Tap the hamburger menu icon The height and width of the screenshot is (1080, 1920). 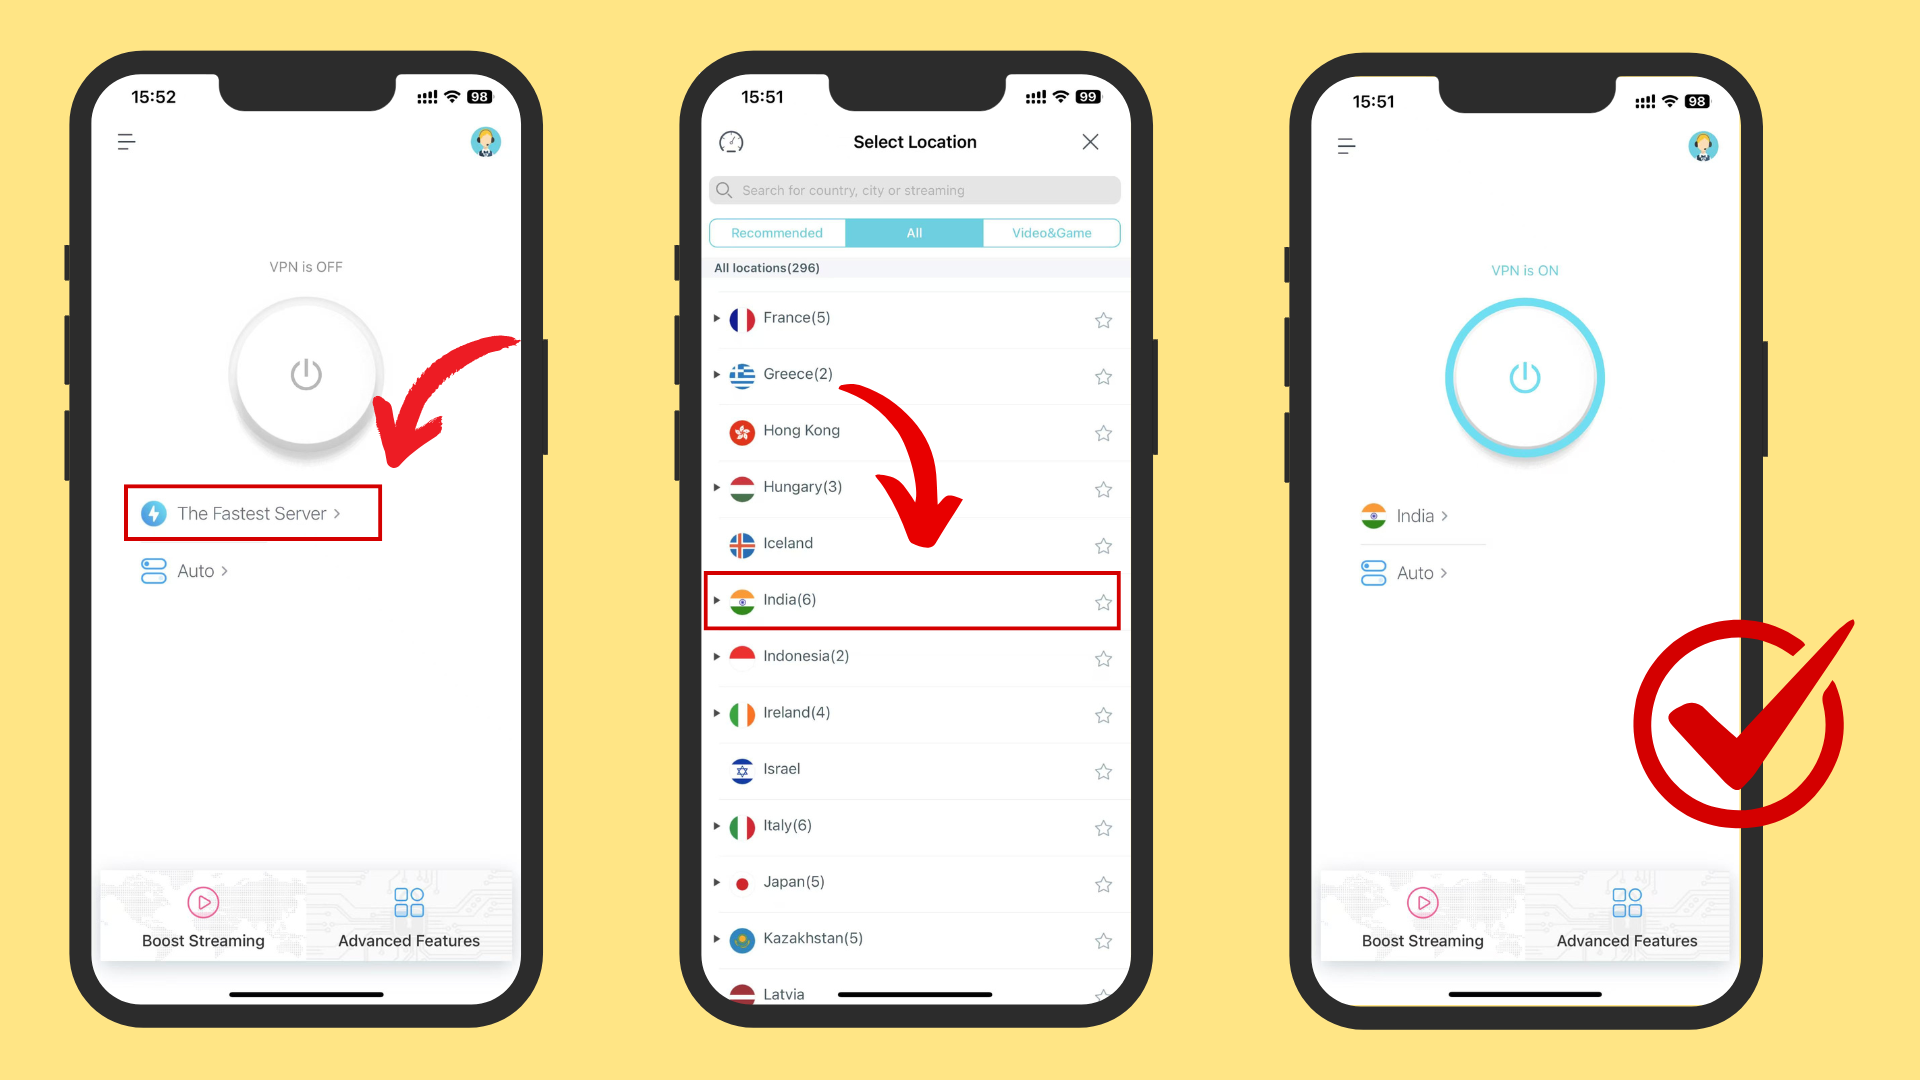[x=128, y=142]
